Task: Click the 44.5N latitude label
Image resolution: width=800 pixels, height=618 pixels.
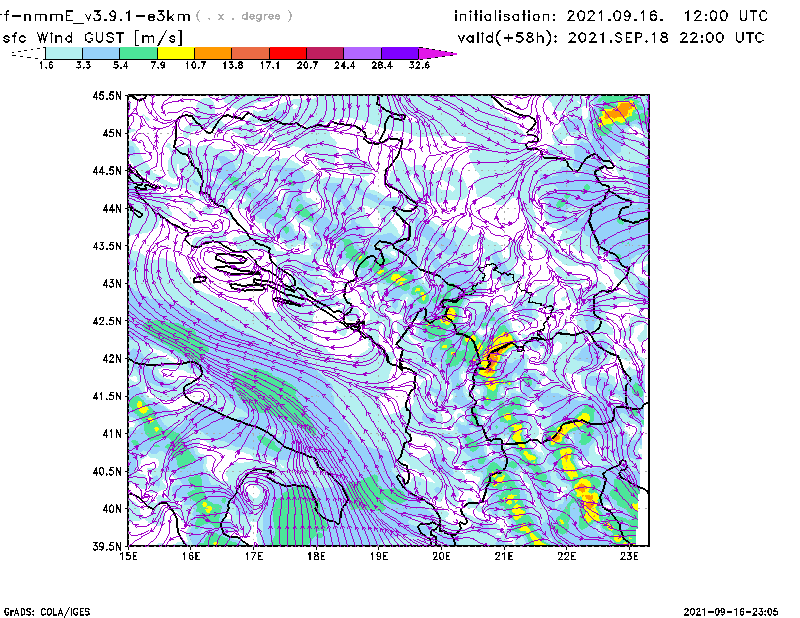Action: click(x=107, y=170)
